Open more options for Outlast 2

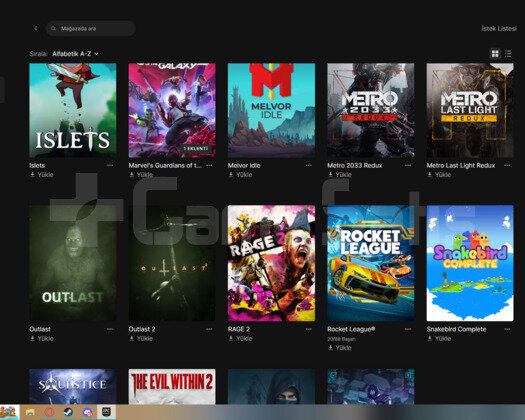coord(209,329)
